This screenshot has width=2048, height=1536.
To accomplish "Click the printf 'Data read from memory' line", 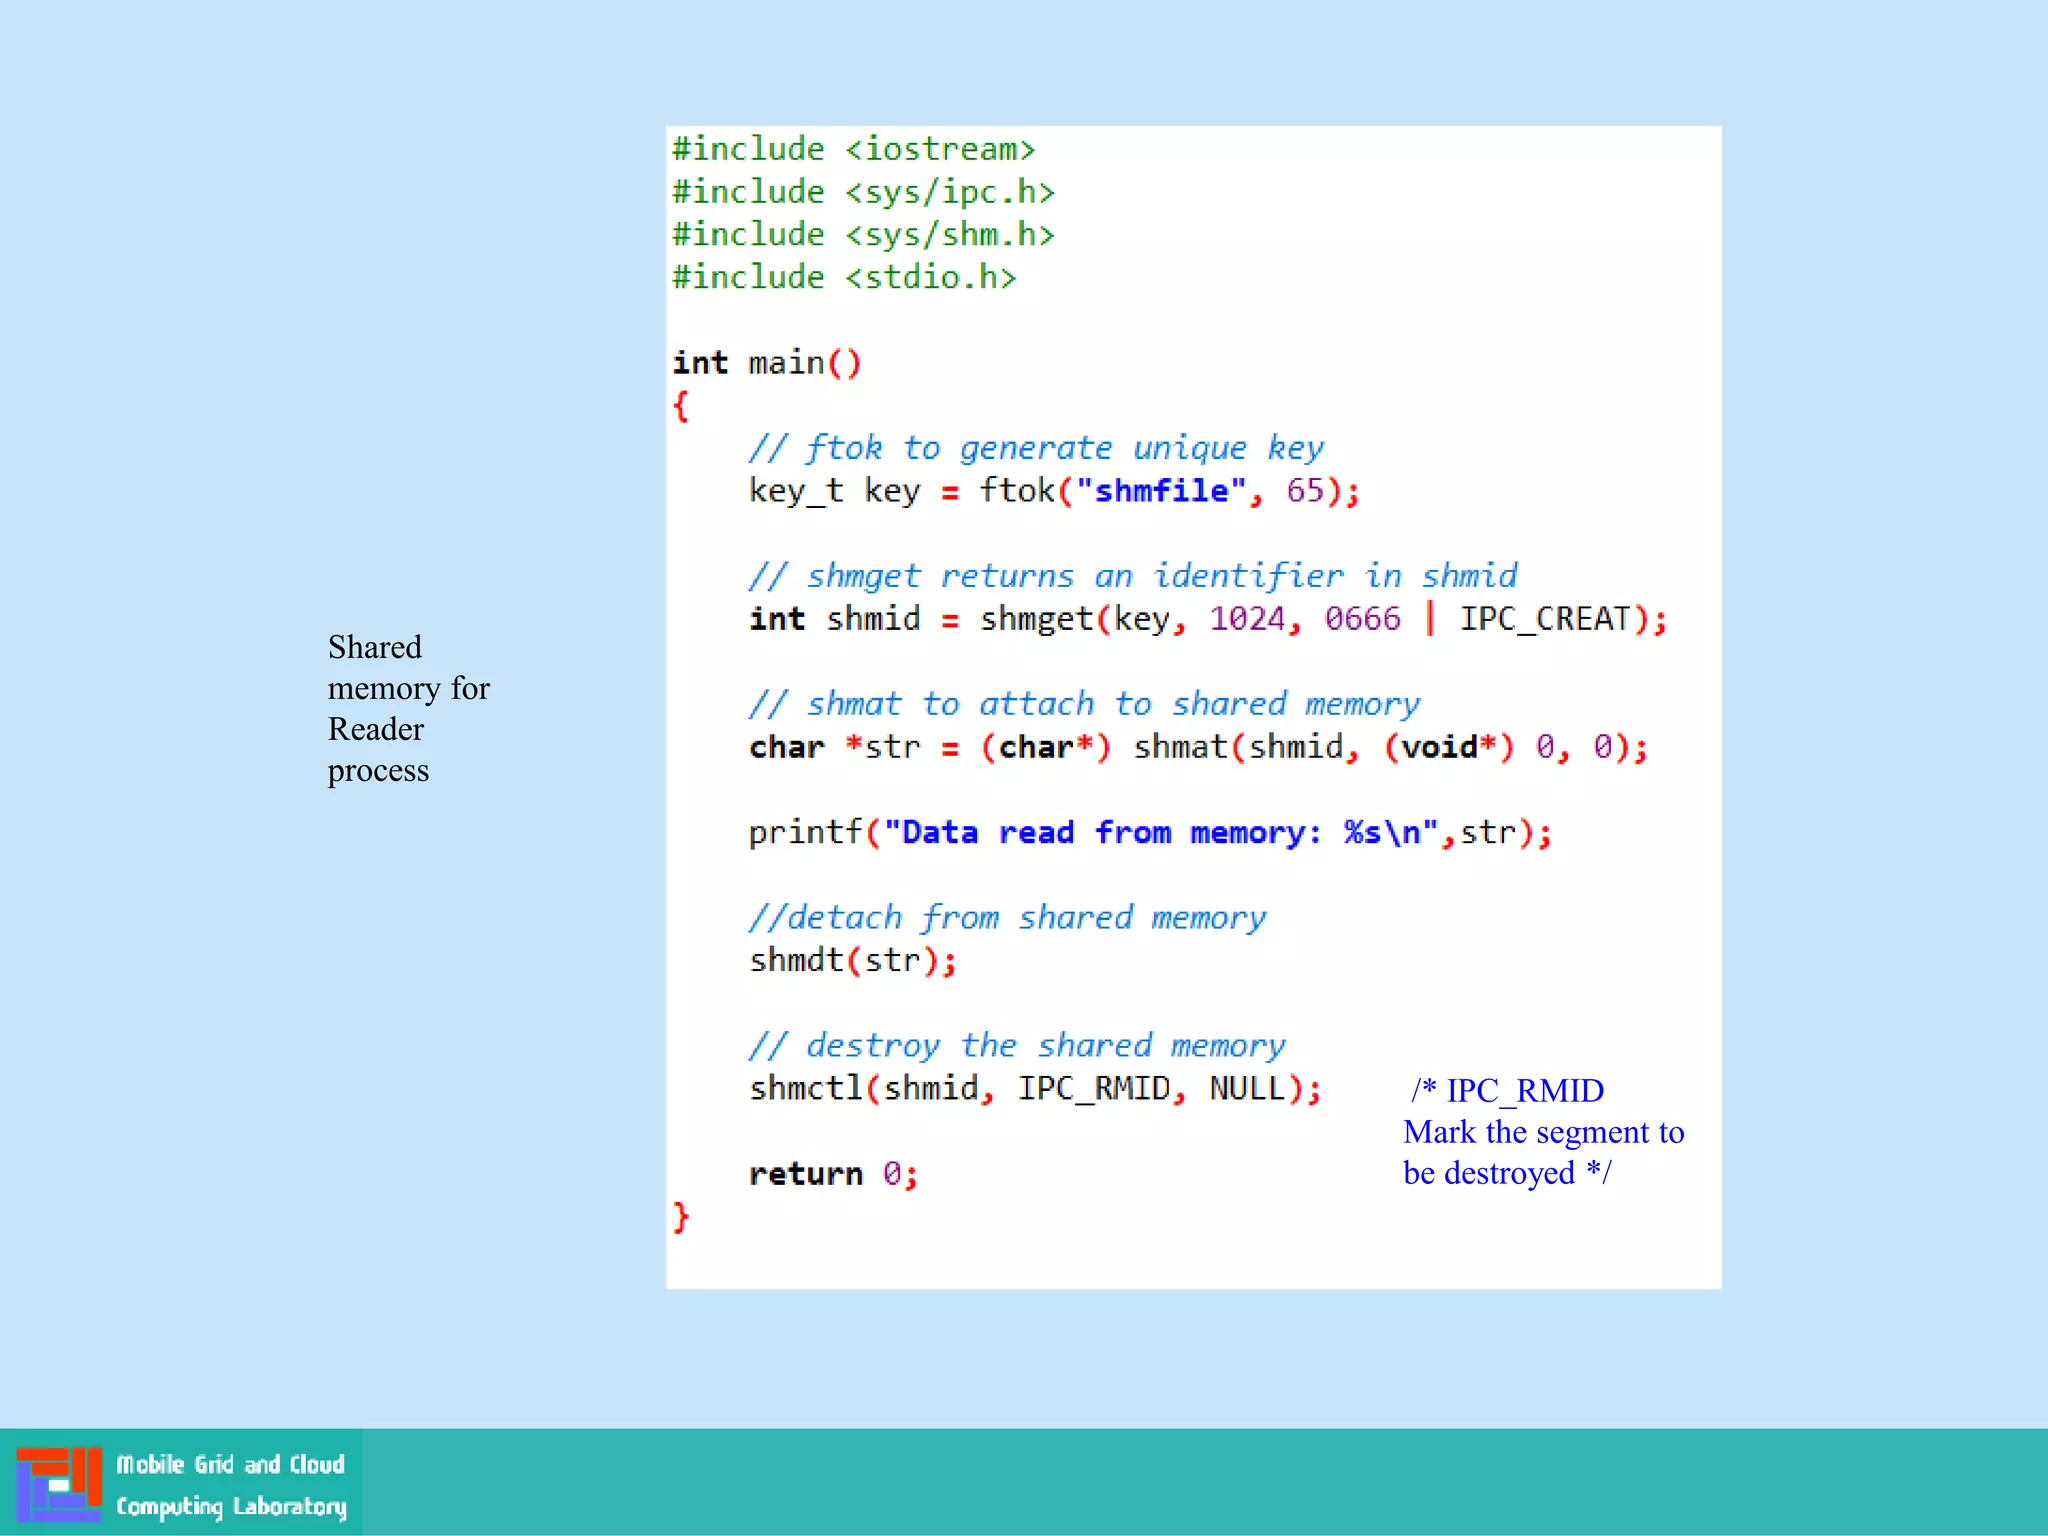I will 1150,832.
